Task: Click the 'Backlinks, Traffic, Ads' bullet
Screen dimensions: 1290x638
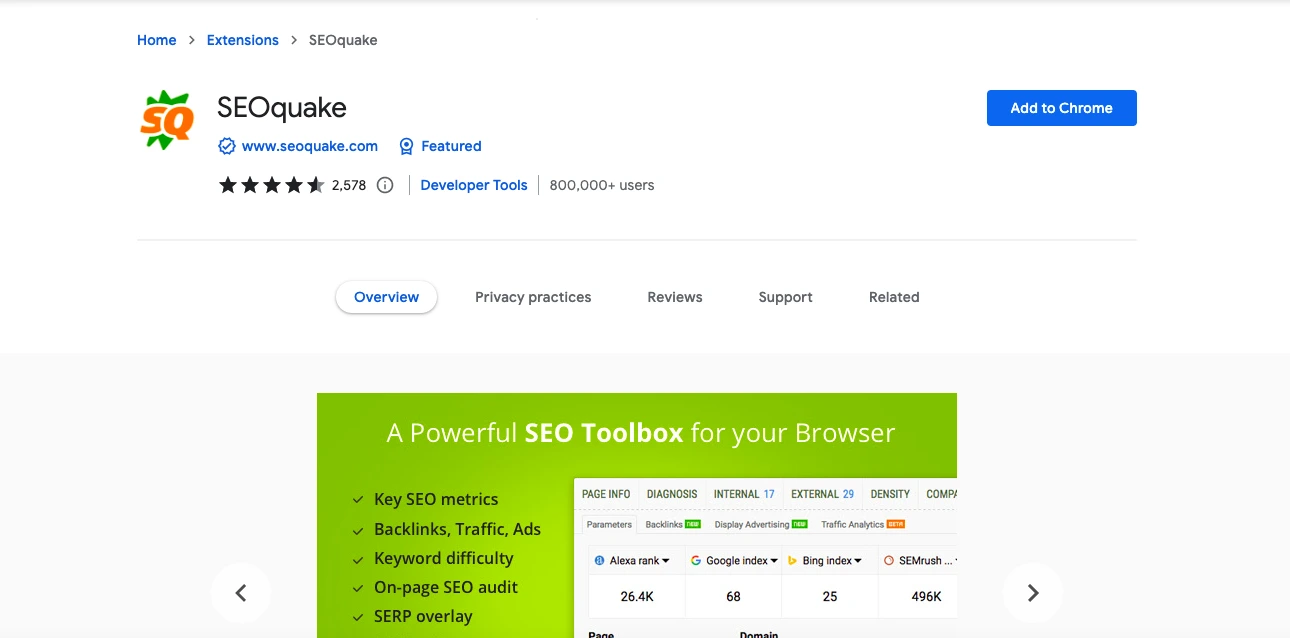Action: pos(457,529)
